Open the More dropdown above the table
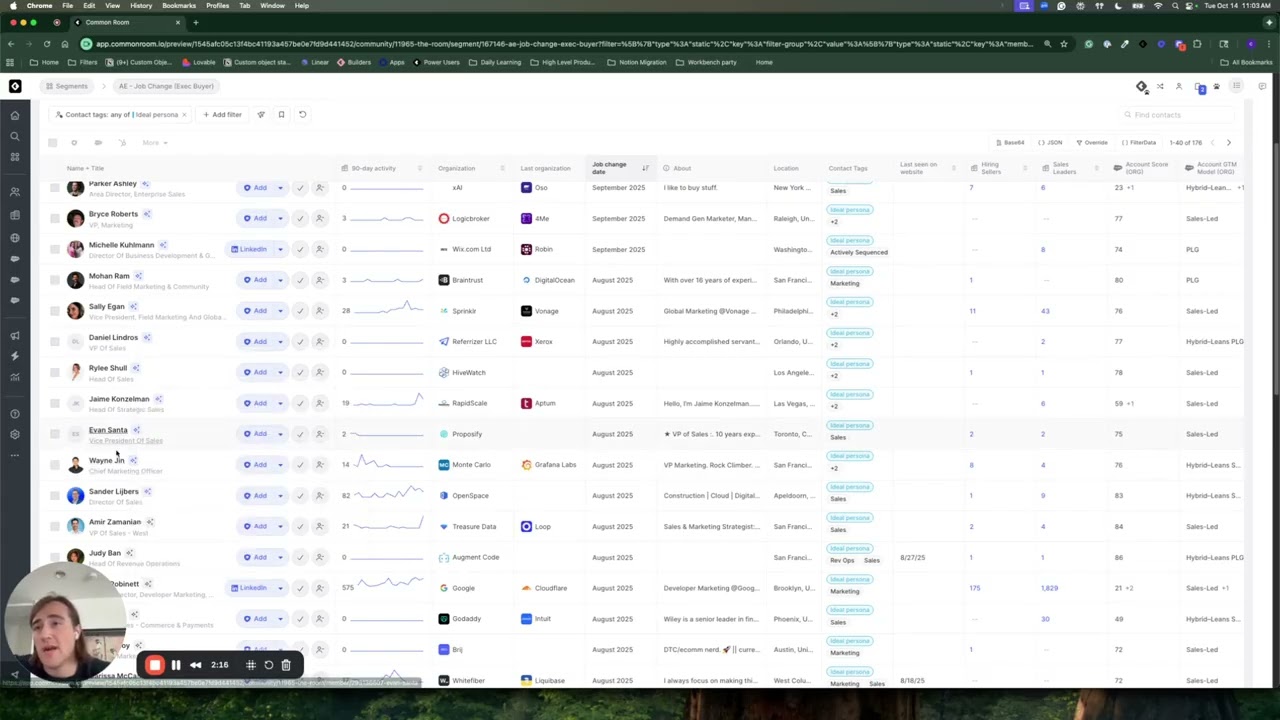 coord(154,143)
